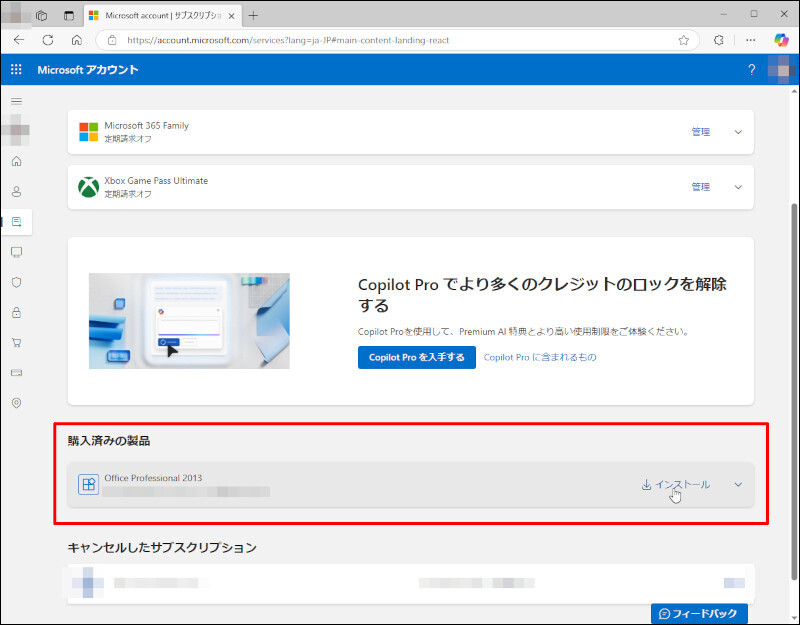Manage the Xbox Game Pass Ultimate subscription
The height and width of the screenshot is (625, 800).
701,187
